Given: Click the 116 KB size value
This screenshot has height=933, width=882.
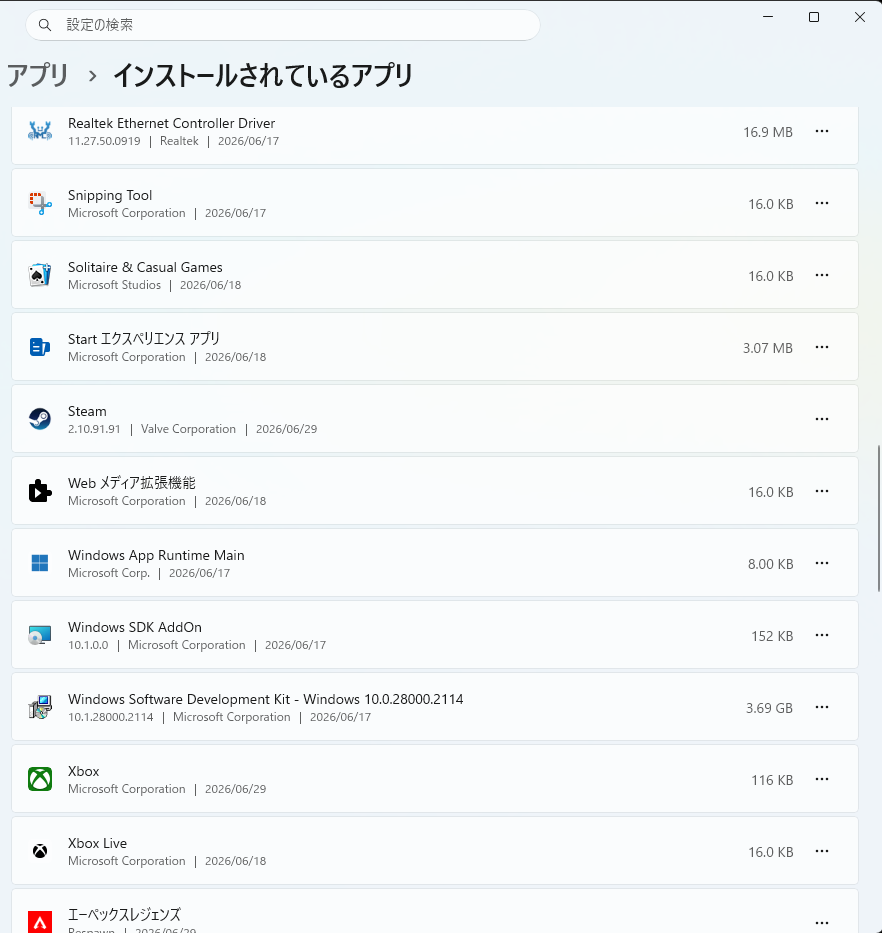Looking at the screenshot, I should [772, 780].
